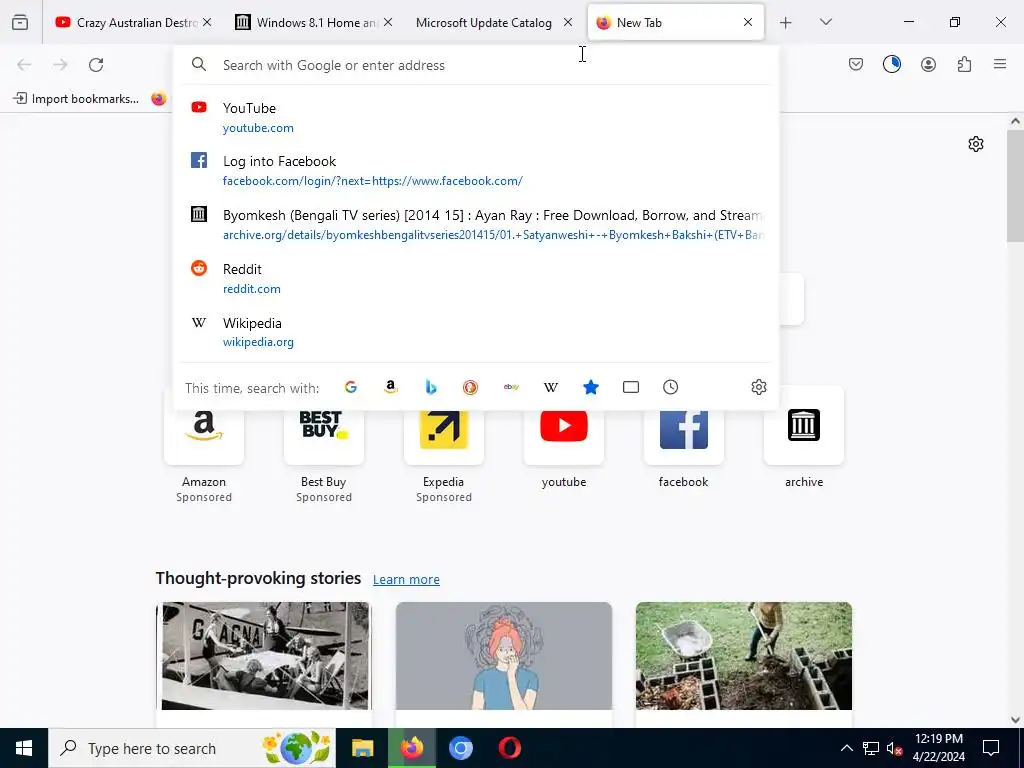Open the Firefox account icon
The height and width of the screenshot is (768, 1024).
pos(928,64)
